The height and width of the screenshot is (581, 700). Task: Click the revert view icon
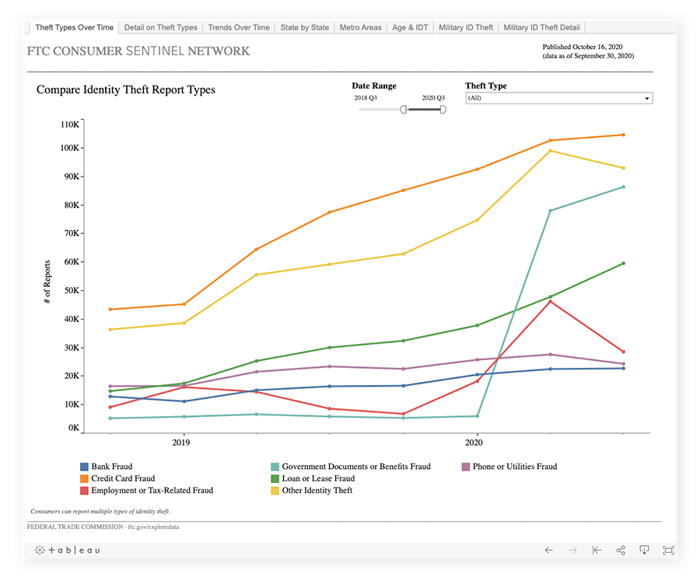597,550
